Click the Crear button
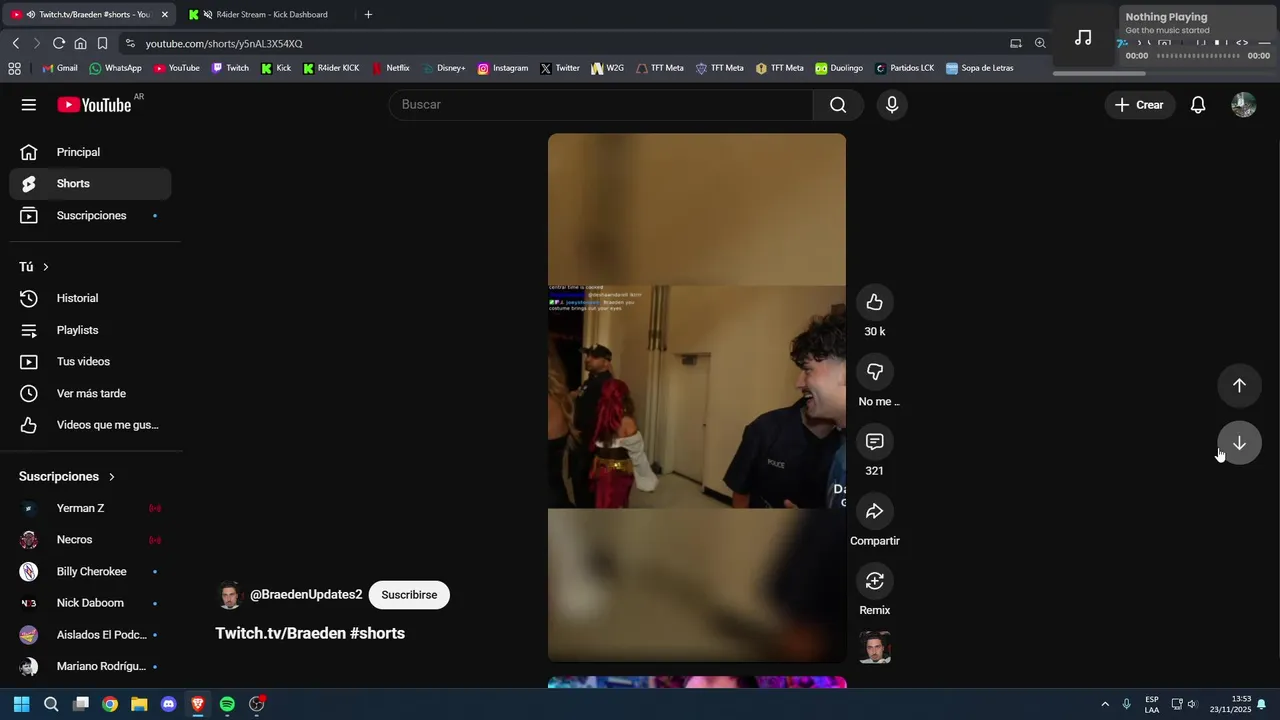1280x720 pixels. [x=1139, y=105]
